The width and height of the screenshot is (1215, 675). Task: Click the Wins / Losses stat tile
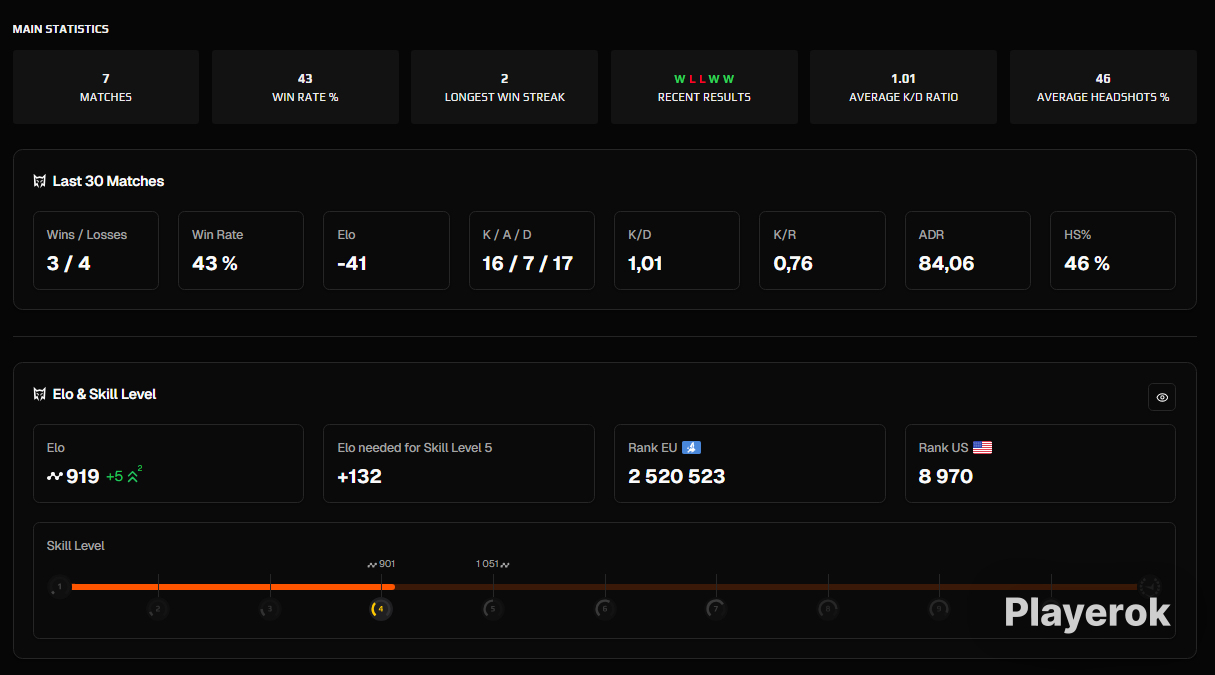96,250
